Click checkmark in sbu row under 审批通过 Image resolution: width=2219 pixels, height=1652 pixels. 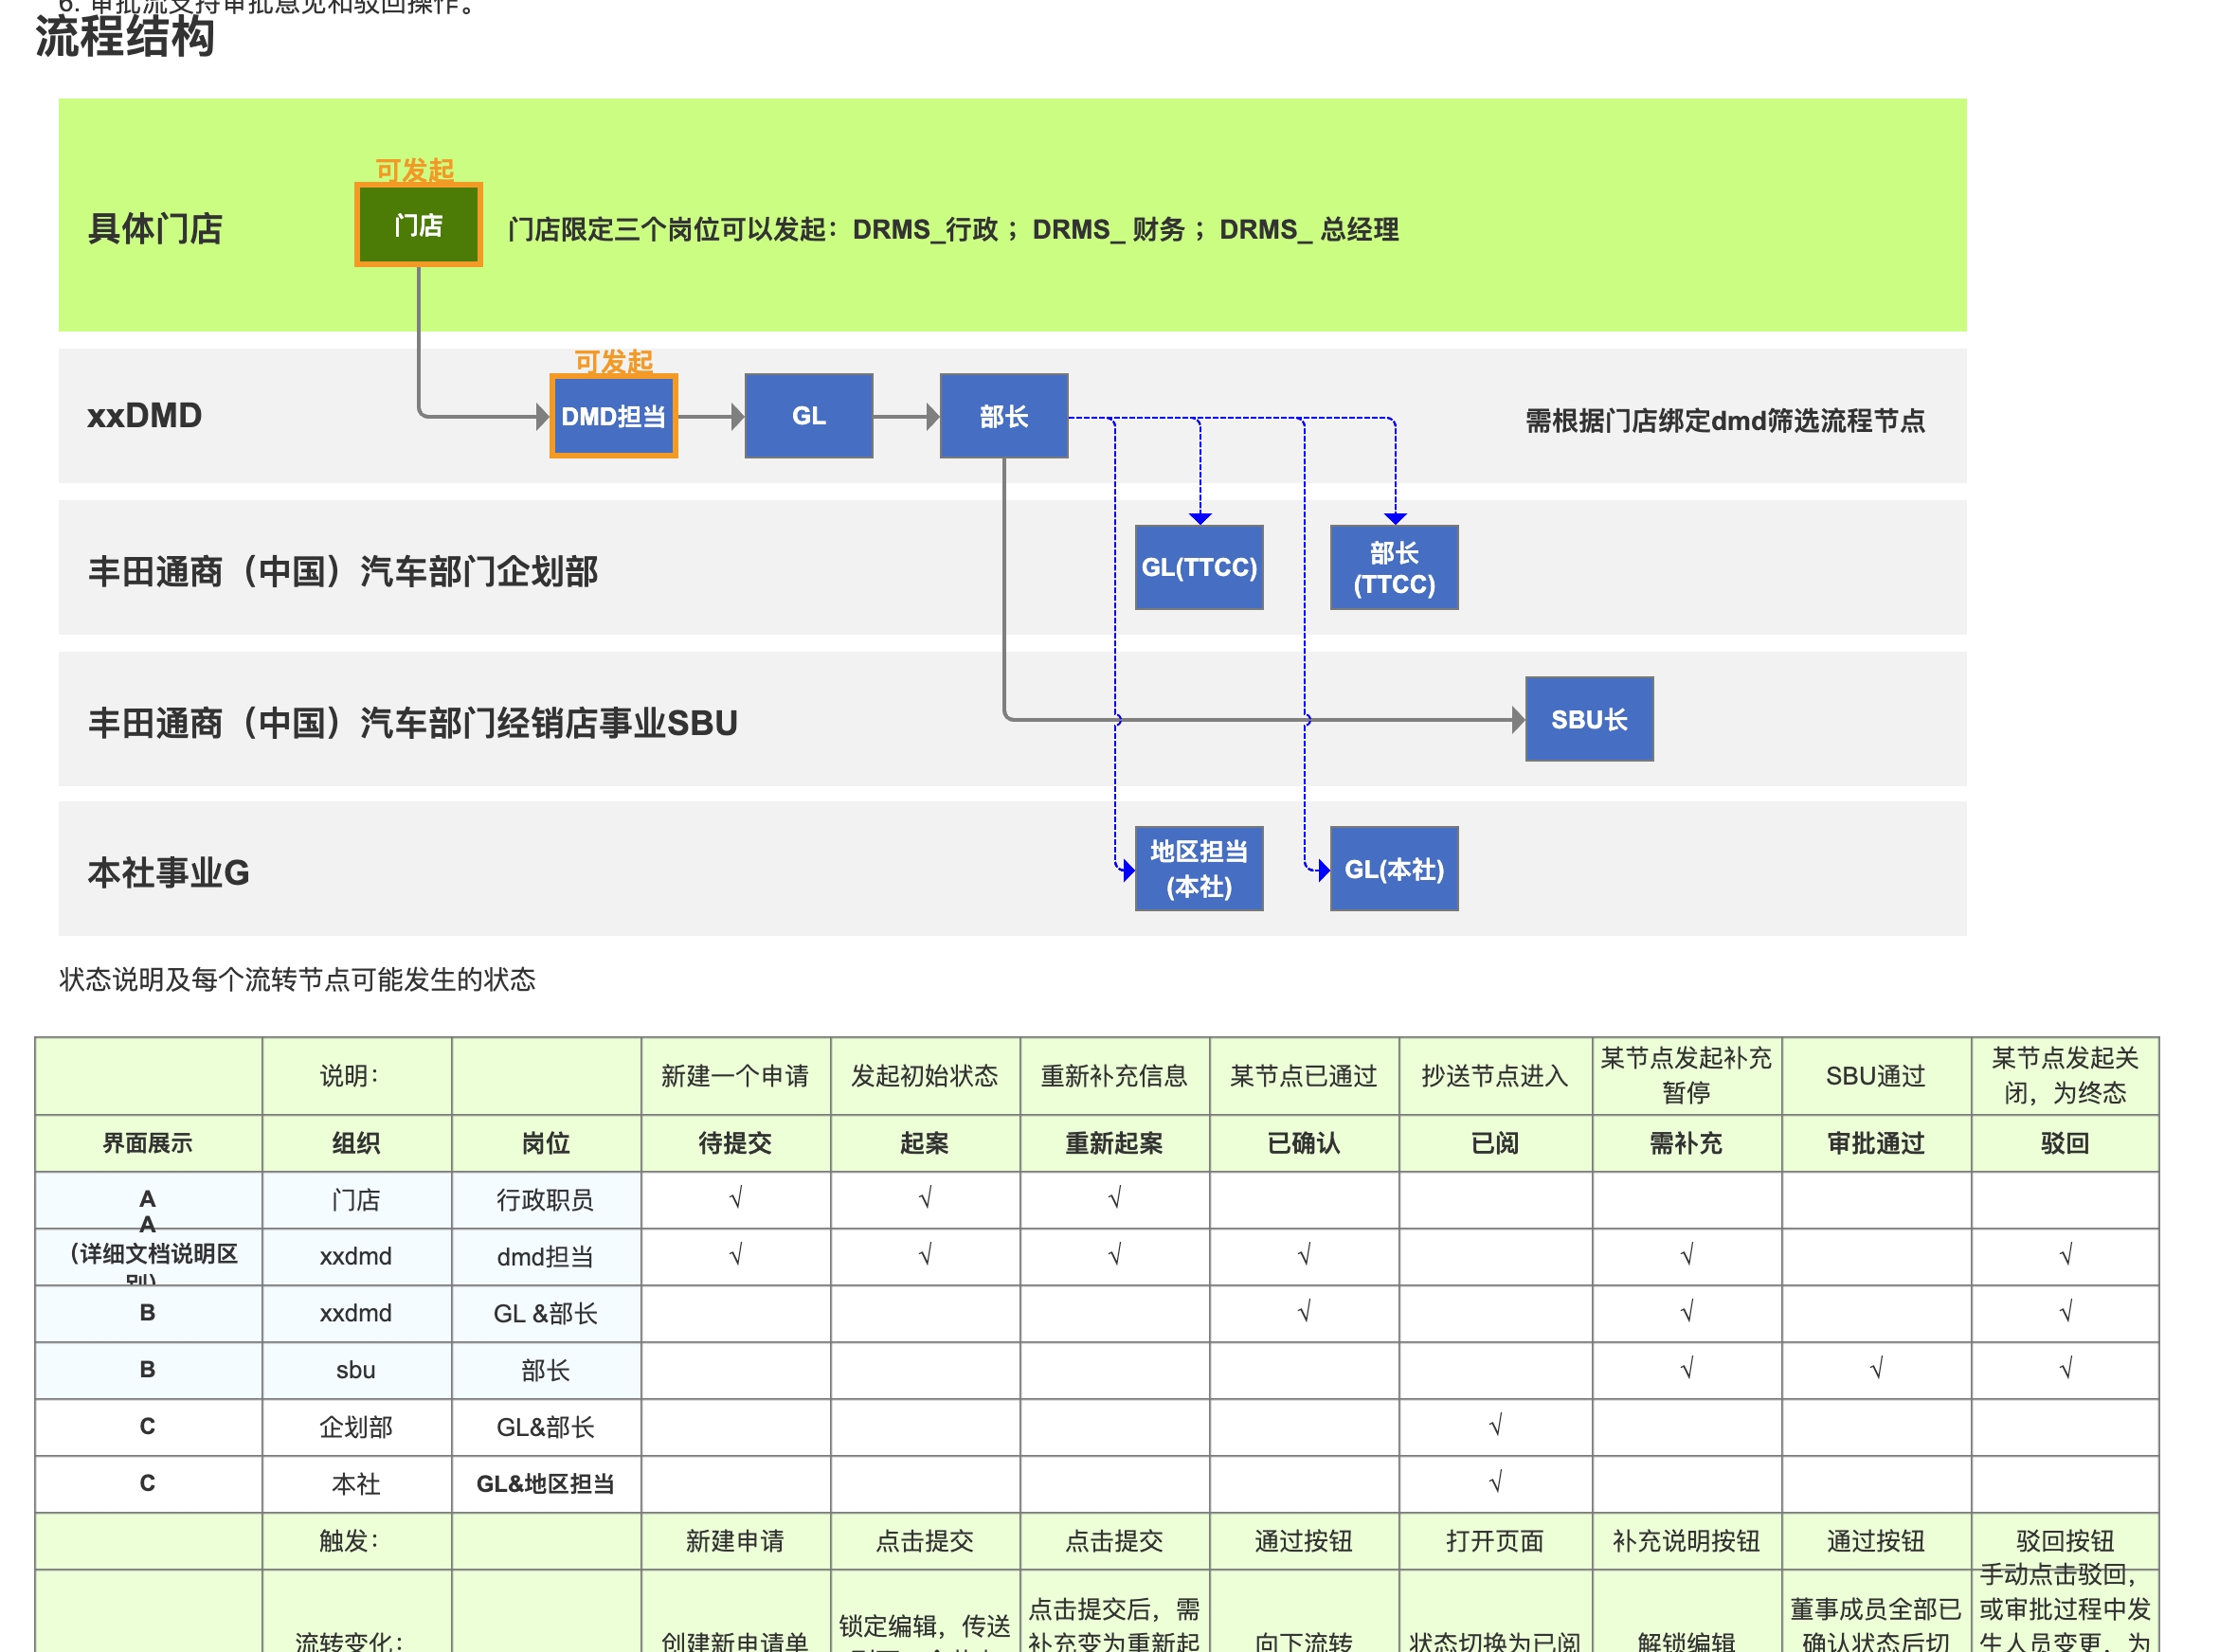click(1876, 1368)
